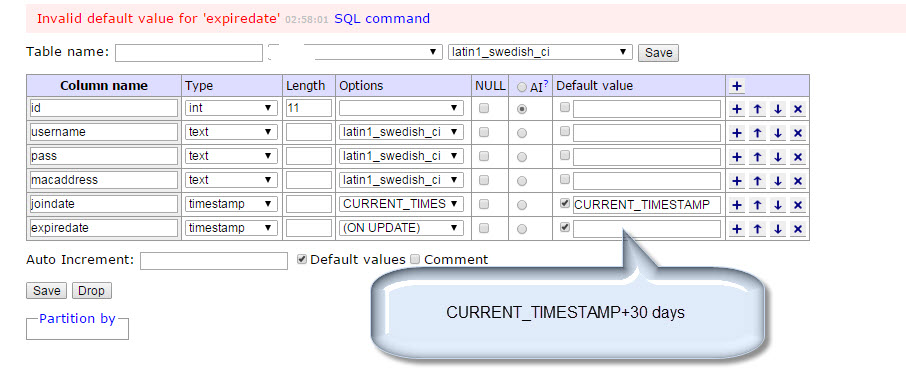Screen dimensions: 906x379
Task: Add a column after the username row
Action: click(x=736, y=132)
